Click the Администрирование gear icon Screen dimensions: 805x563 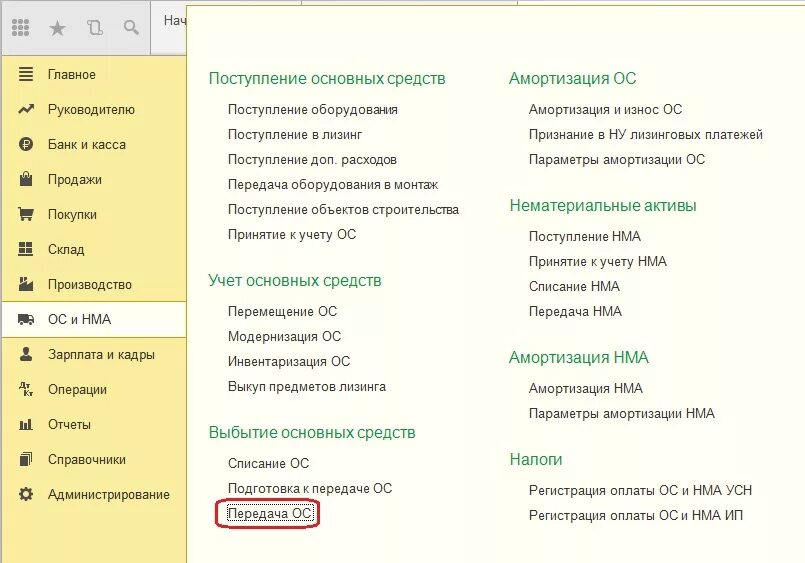pyautogui.click(x=26, y=494)
